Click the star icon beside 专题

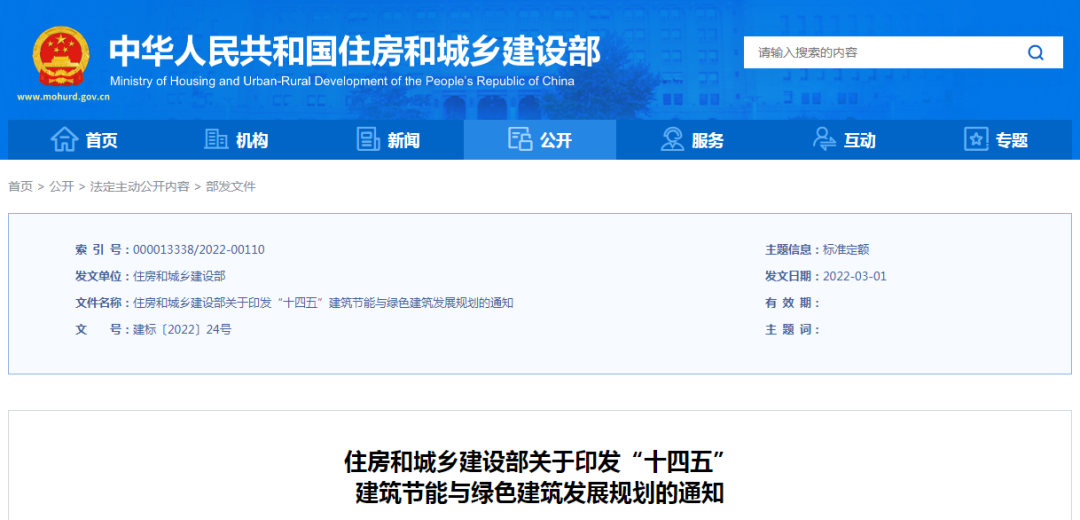[976, 140]
